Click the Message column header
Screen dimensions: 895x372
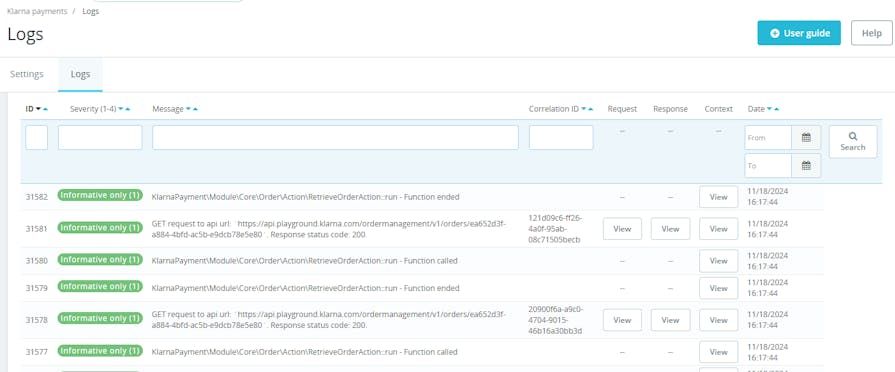click(x=168, y=109)
